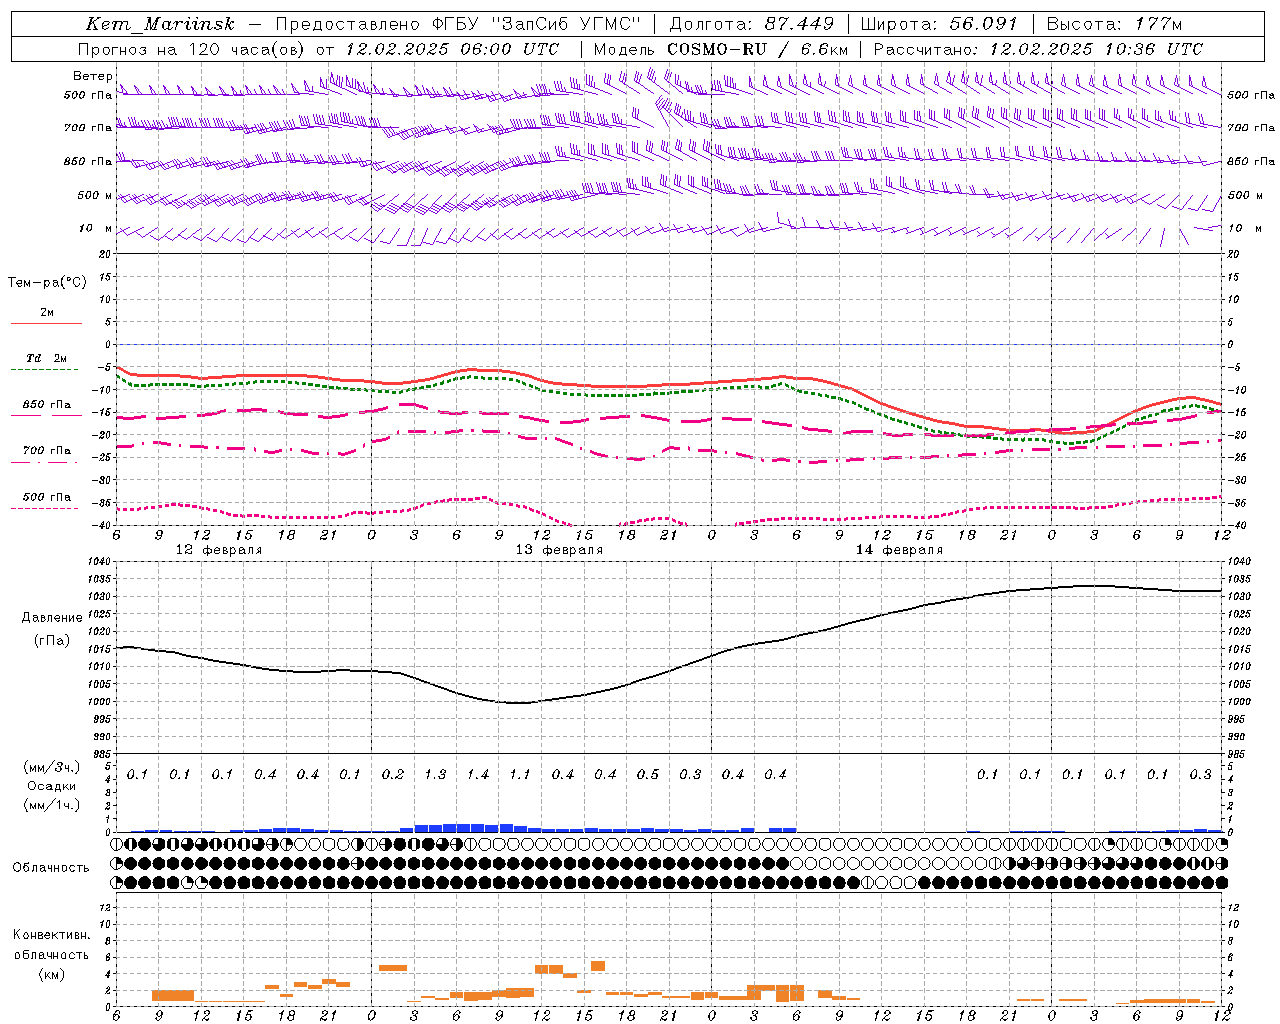Click the Тем-ра(°C) temperature axis title
This screenshot has height=1024, width=1280.
47,283
